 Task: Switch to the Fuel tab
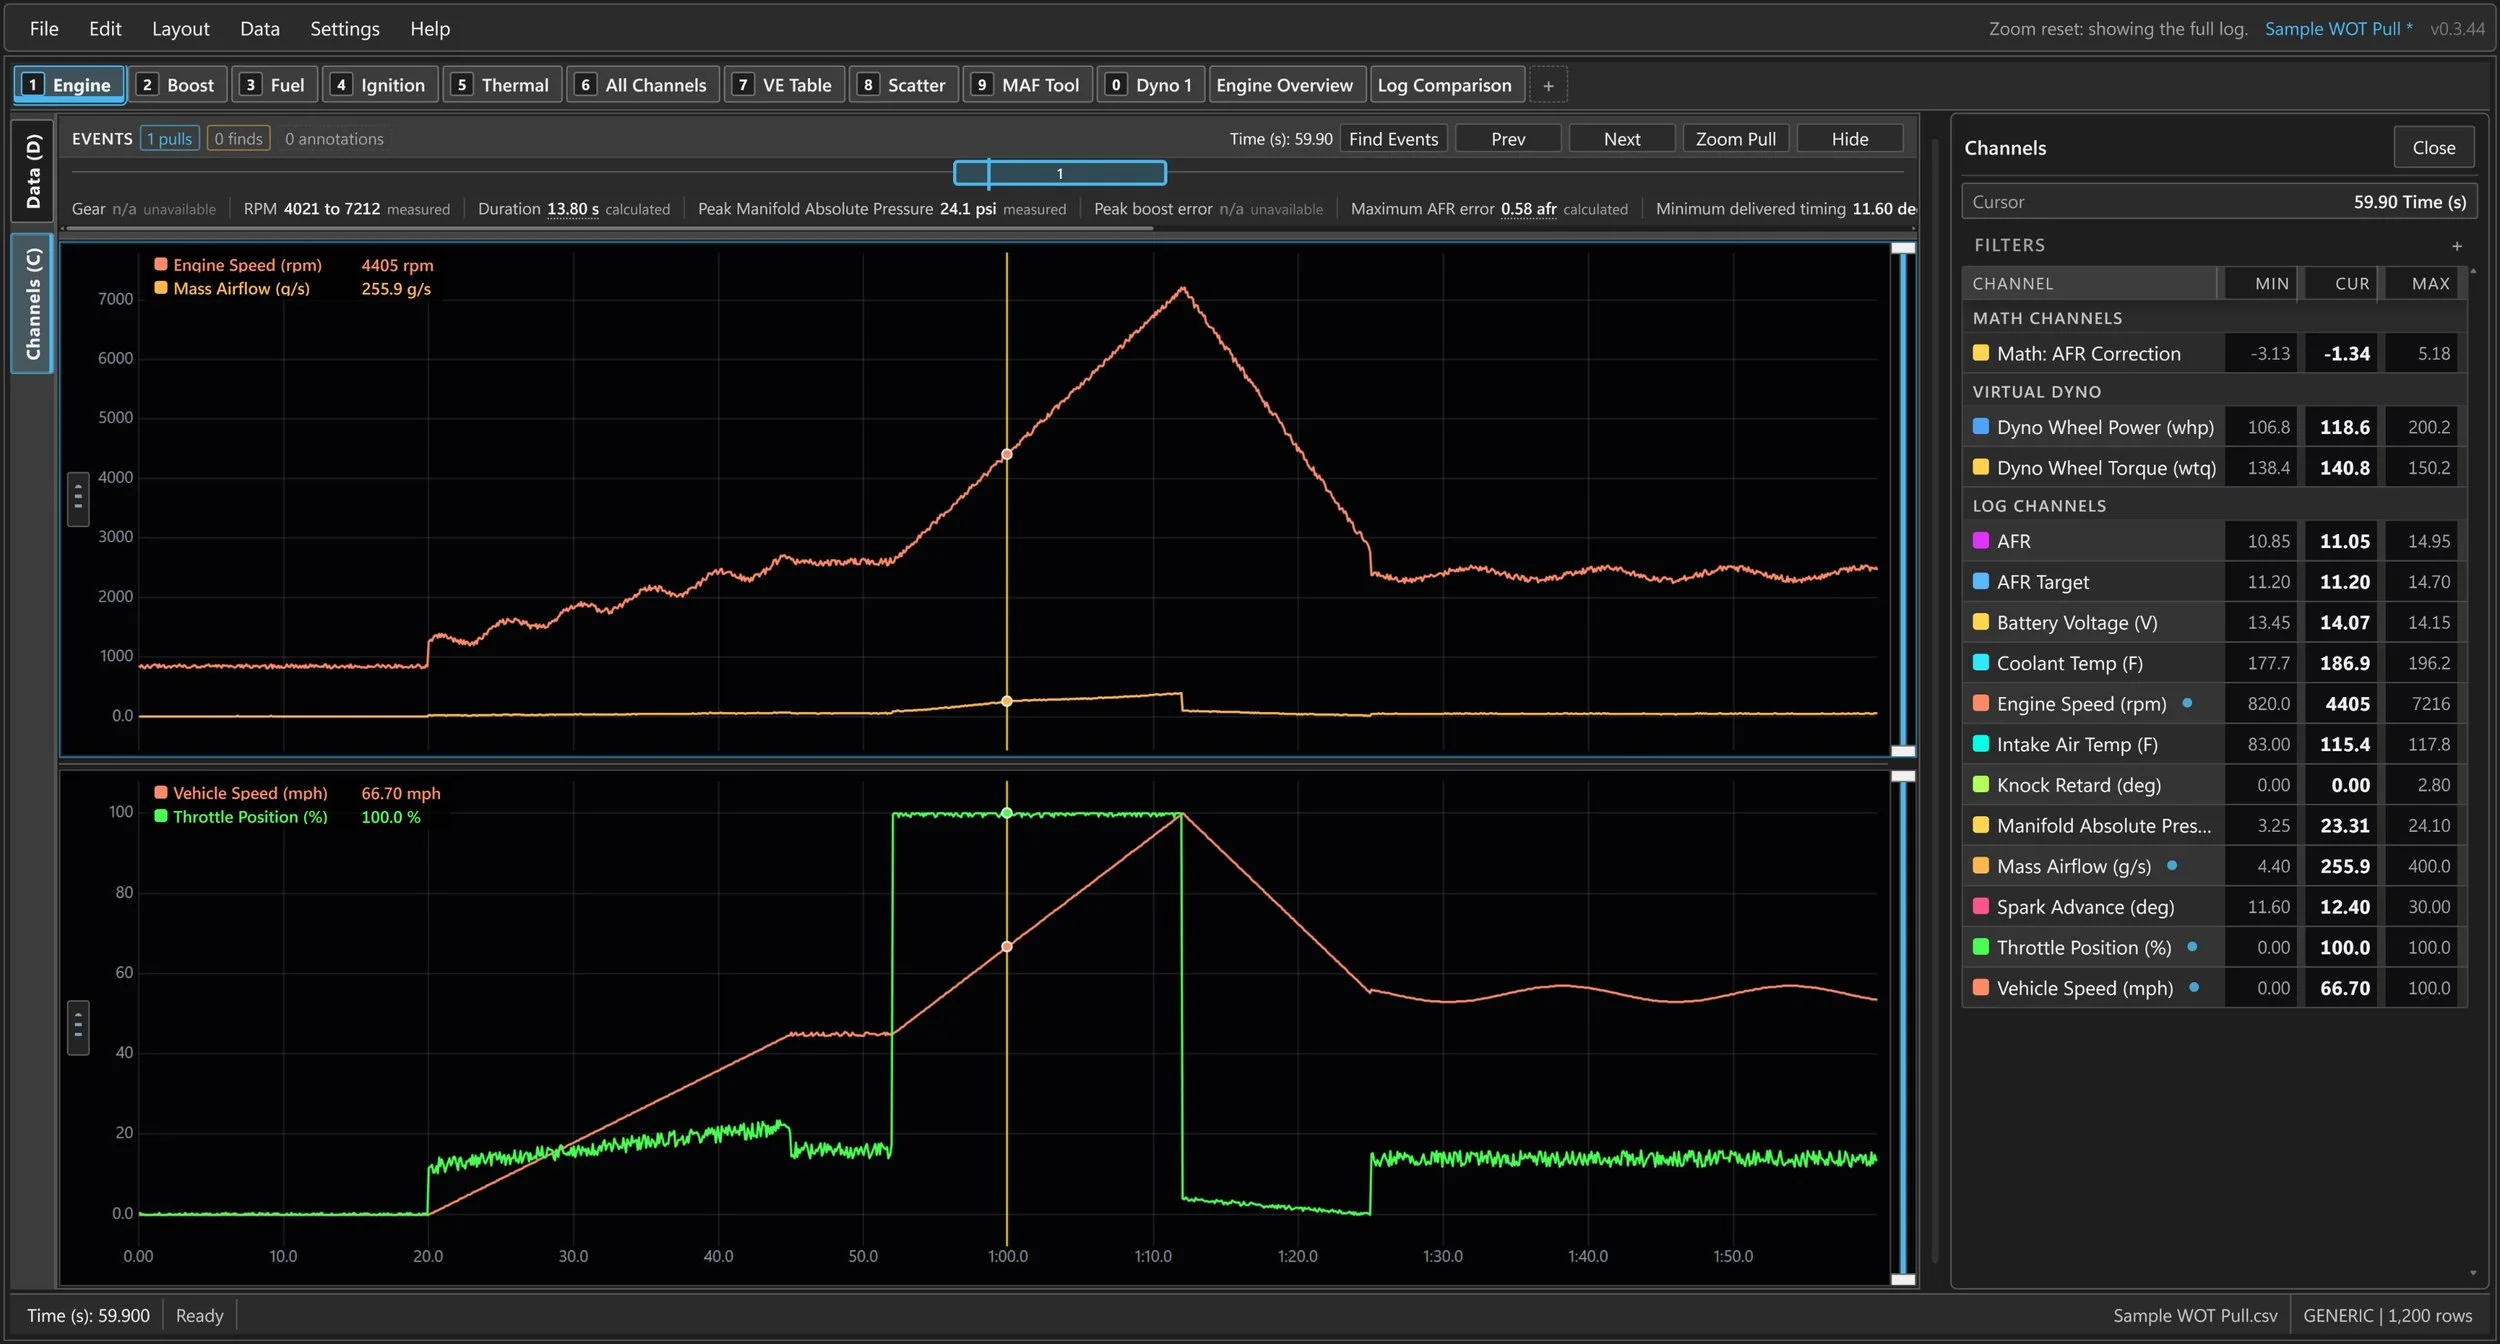[275, 85]
